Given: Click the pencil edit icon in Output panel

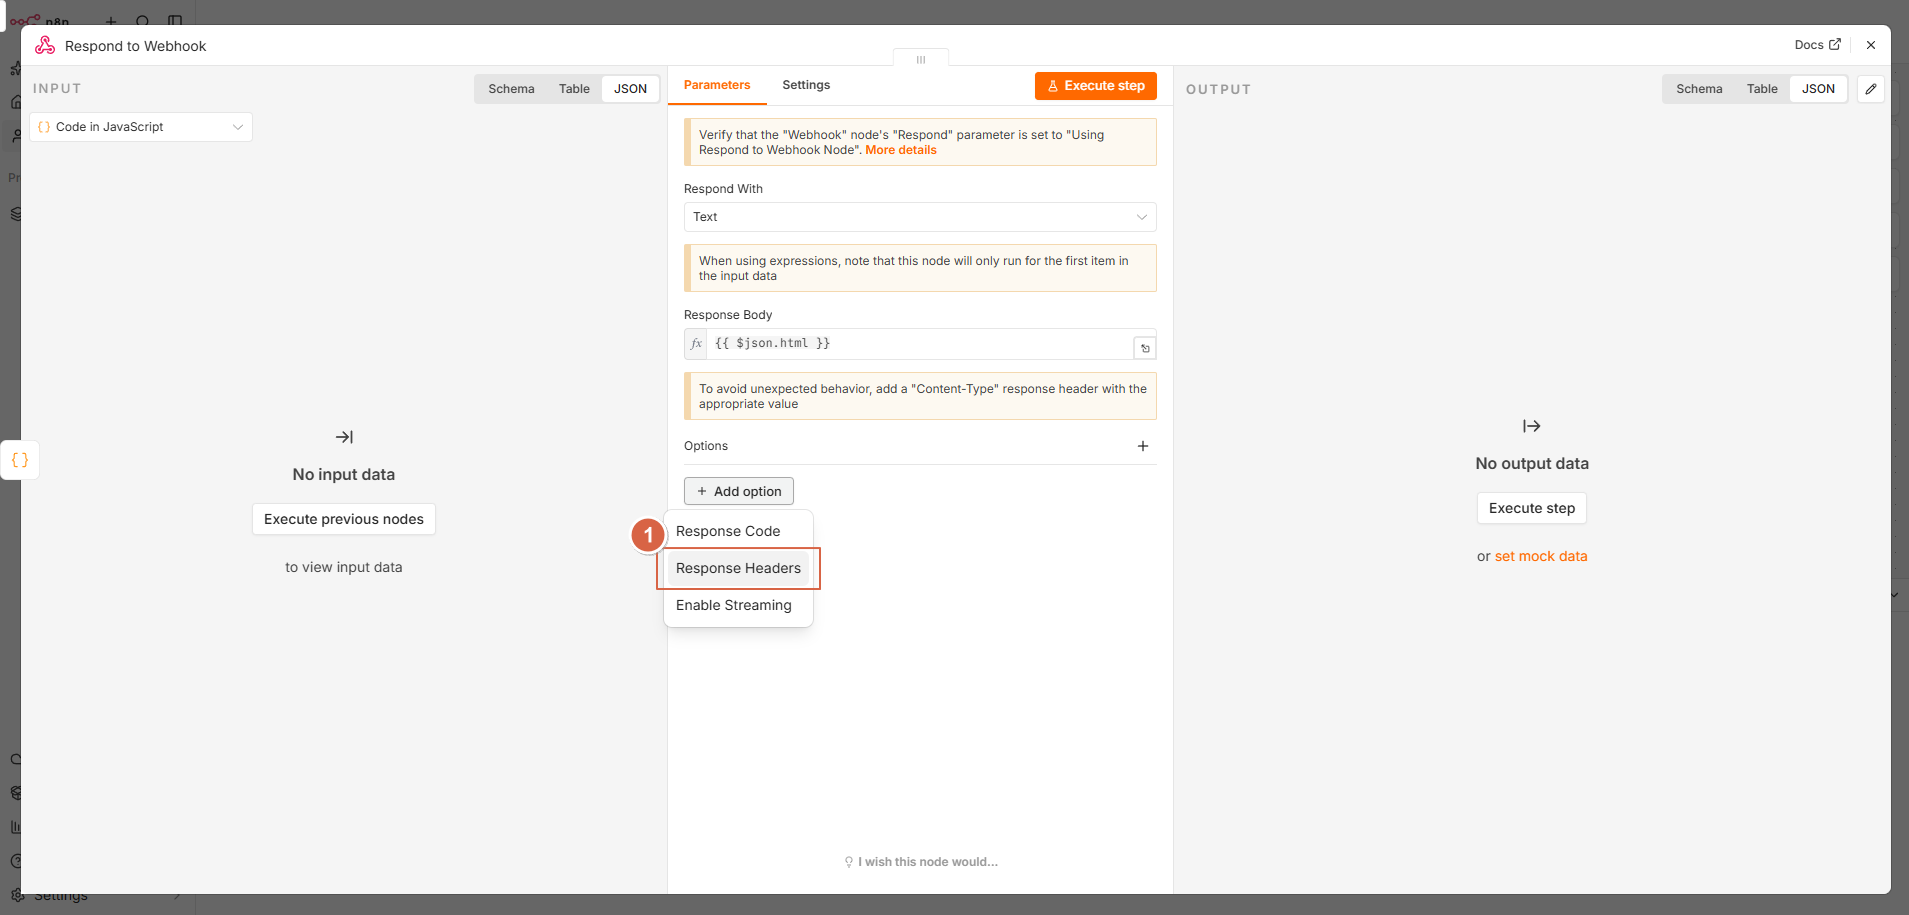Looking at the screenshot, I should [1871, 89].
